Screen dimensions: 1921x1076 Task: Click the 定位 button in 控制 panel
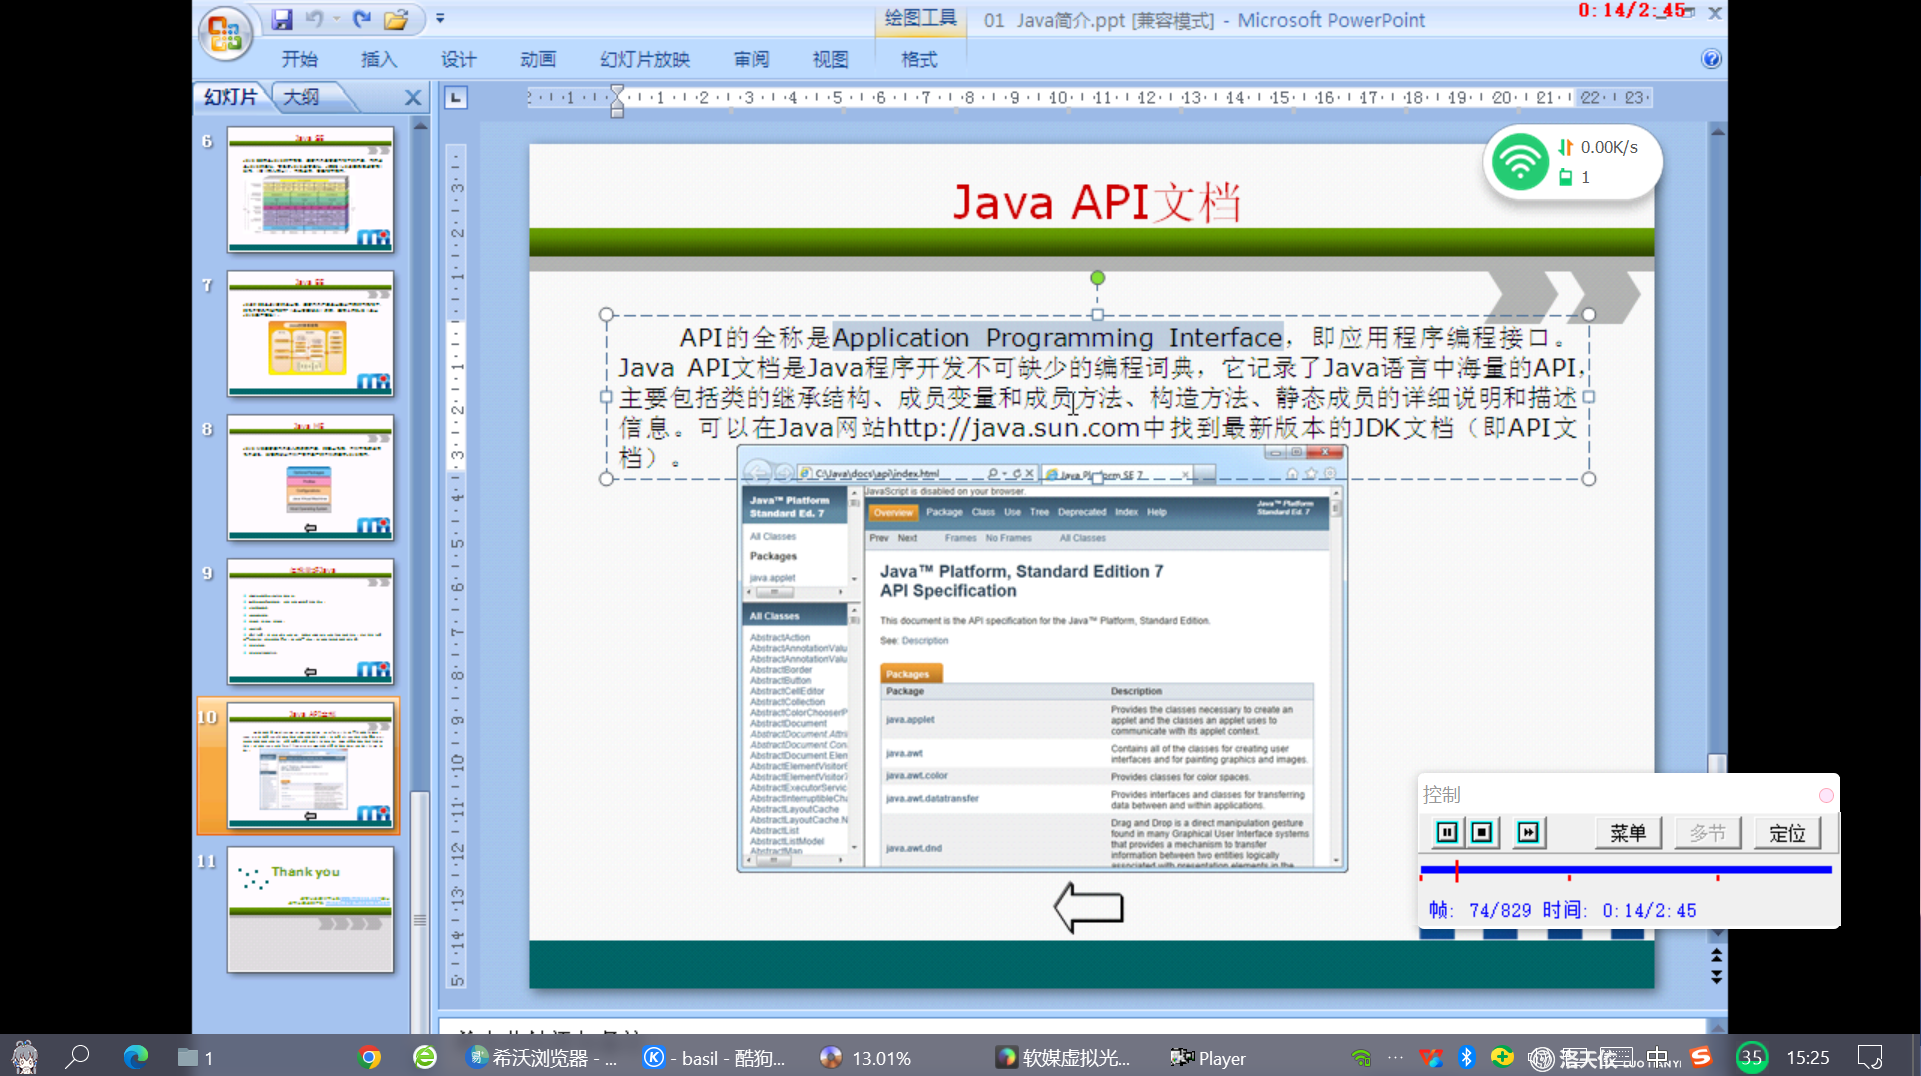1787,833
